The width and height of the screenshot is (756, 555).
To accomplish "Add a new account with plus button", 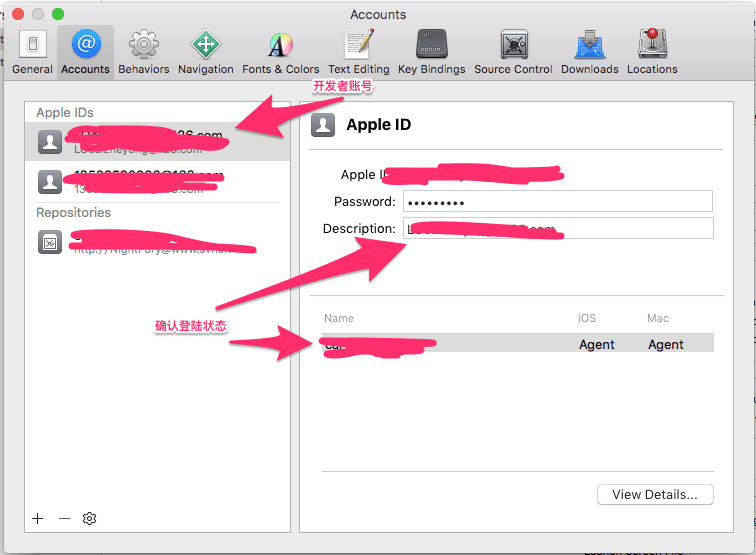I will (x=38, y=518).
